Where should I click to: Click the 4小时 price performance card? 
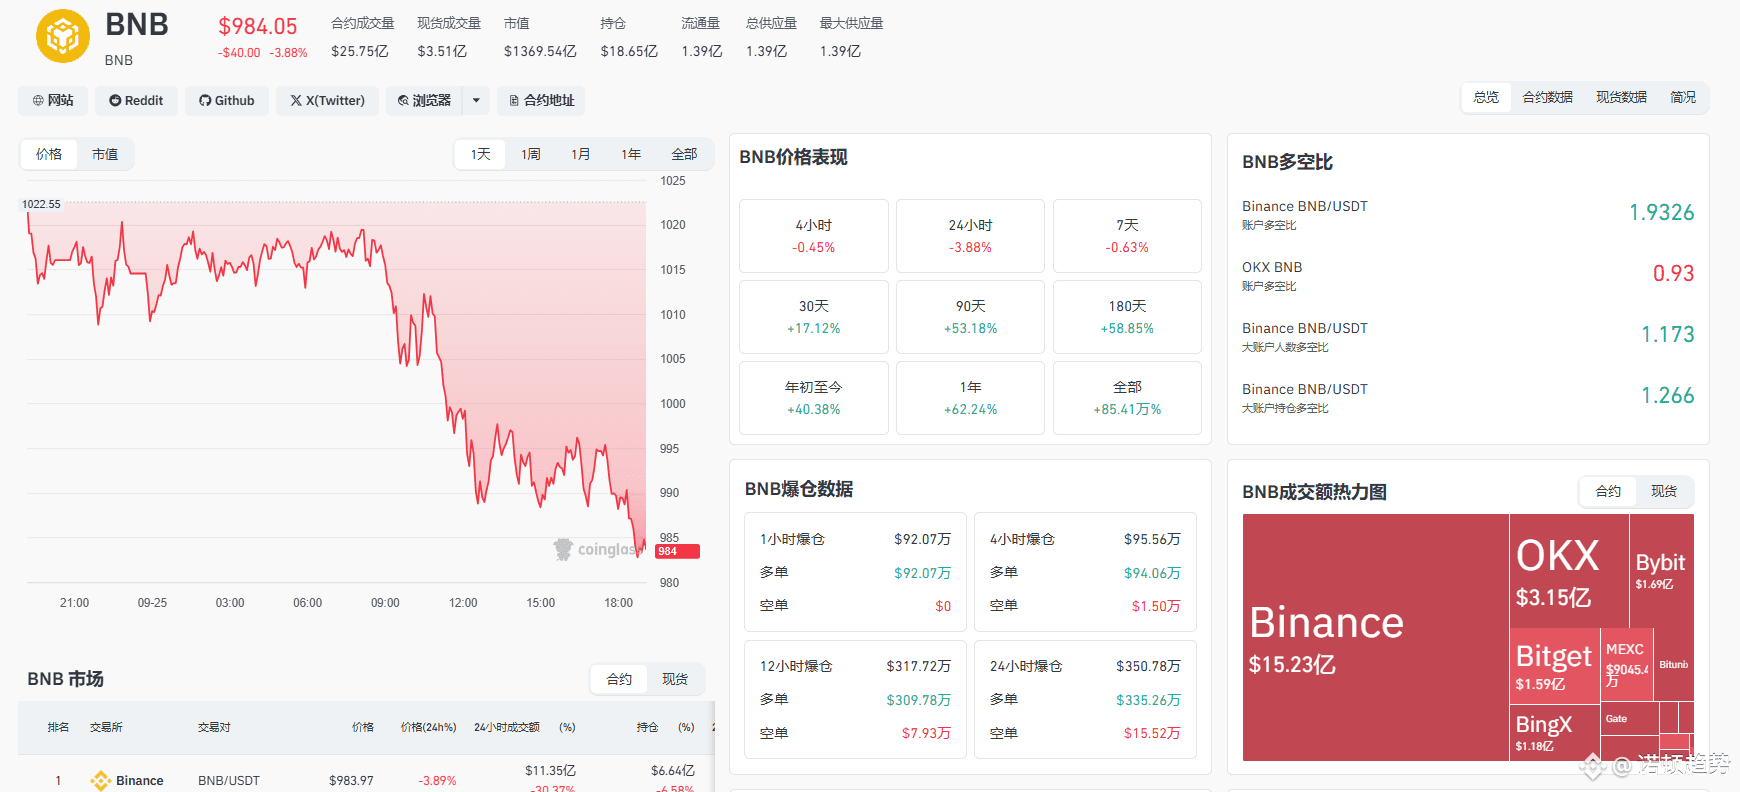click(814, 236)
